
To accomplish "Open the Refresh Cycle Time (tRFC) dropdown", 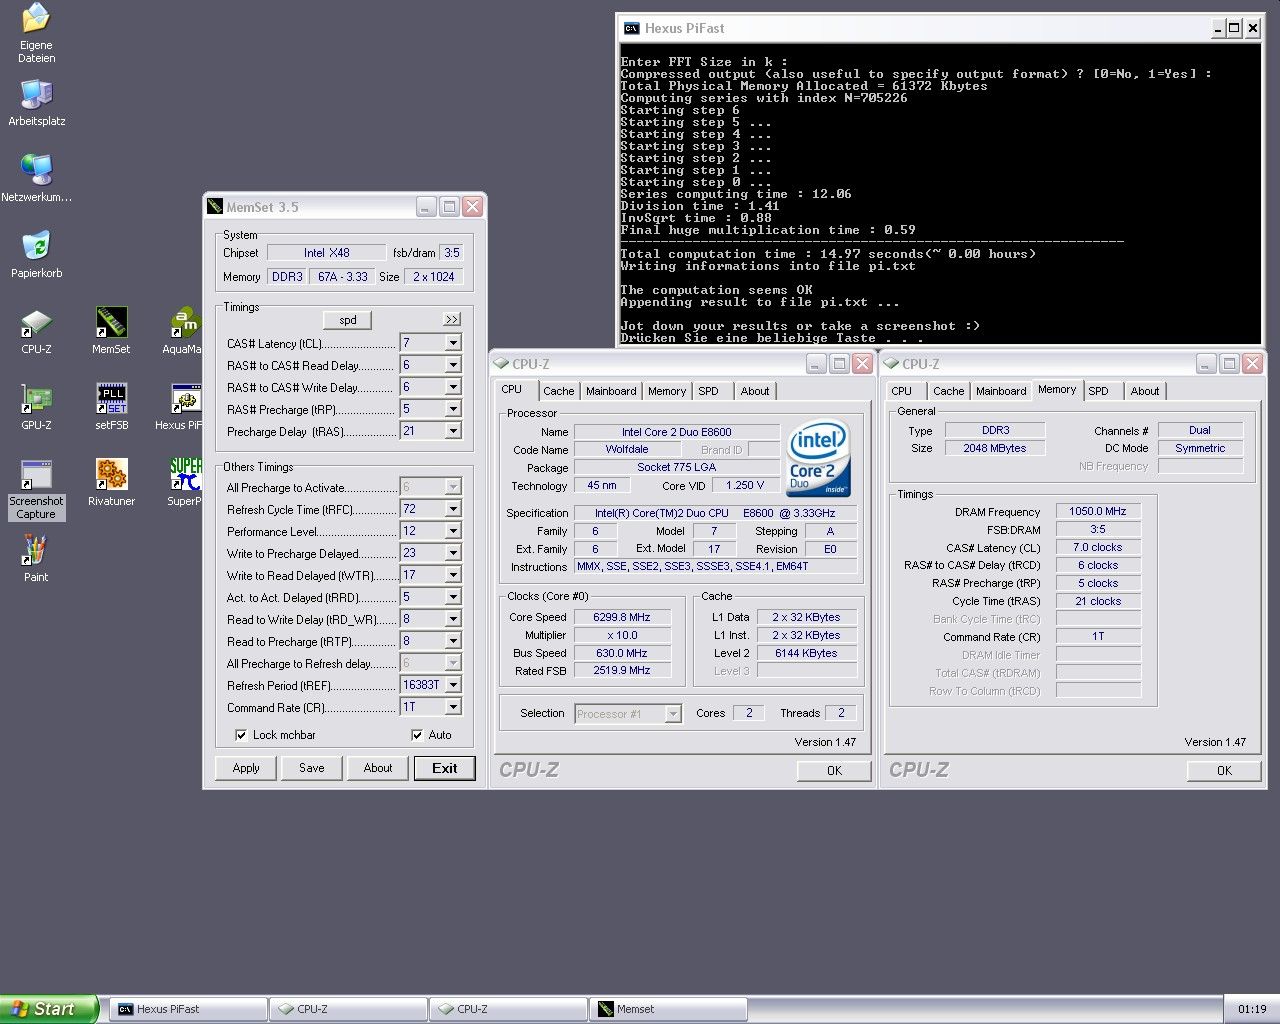I will 453,509.
